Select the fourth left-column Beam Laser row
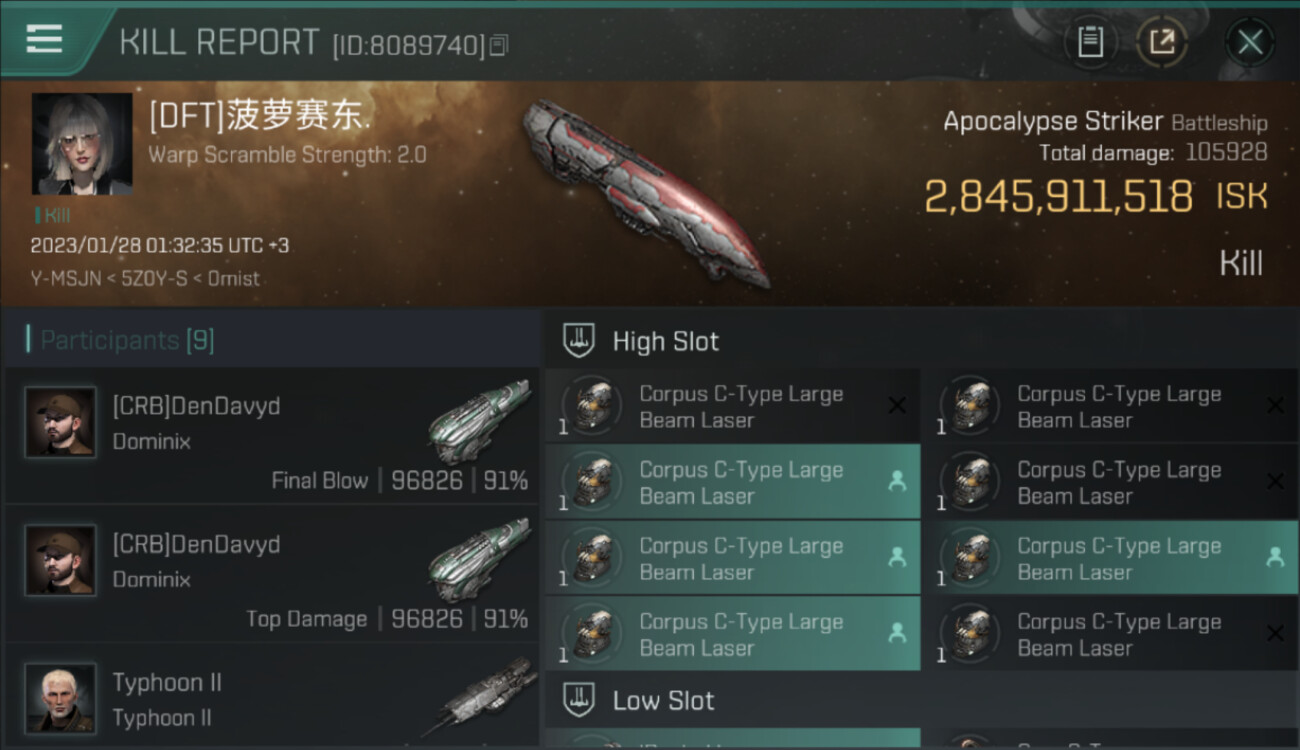Screen dimensions: 1300x750 click(x=733, y=634)
